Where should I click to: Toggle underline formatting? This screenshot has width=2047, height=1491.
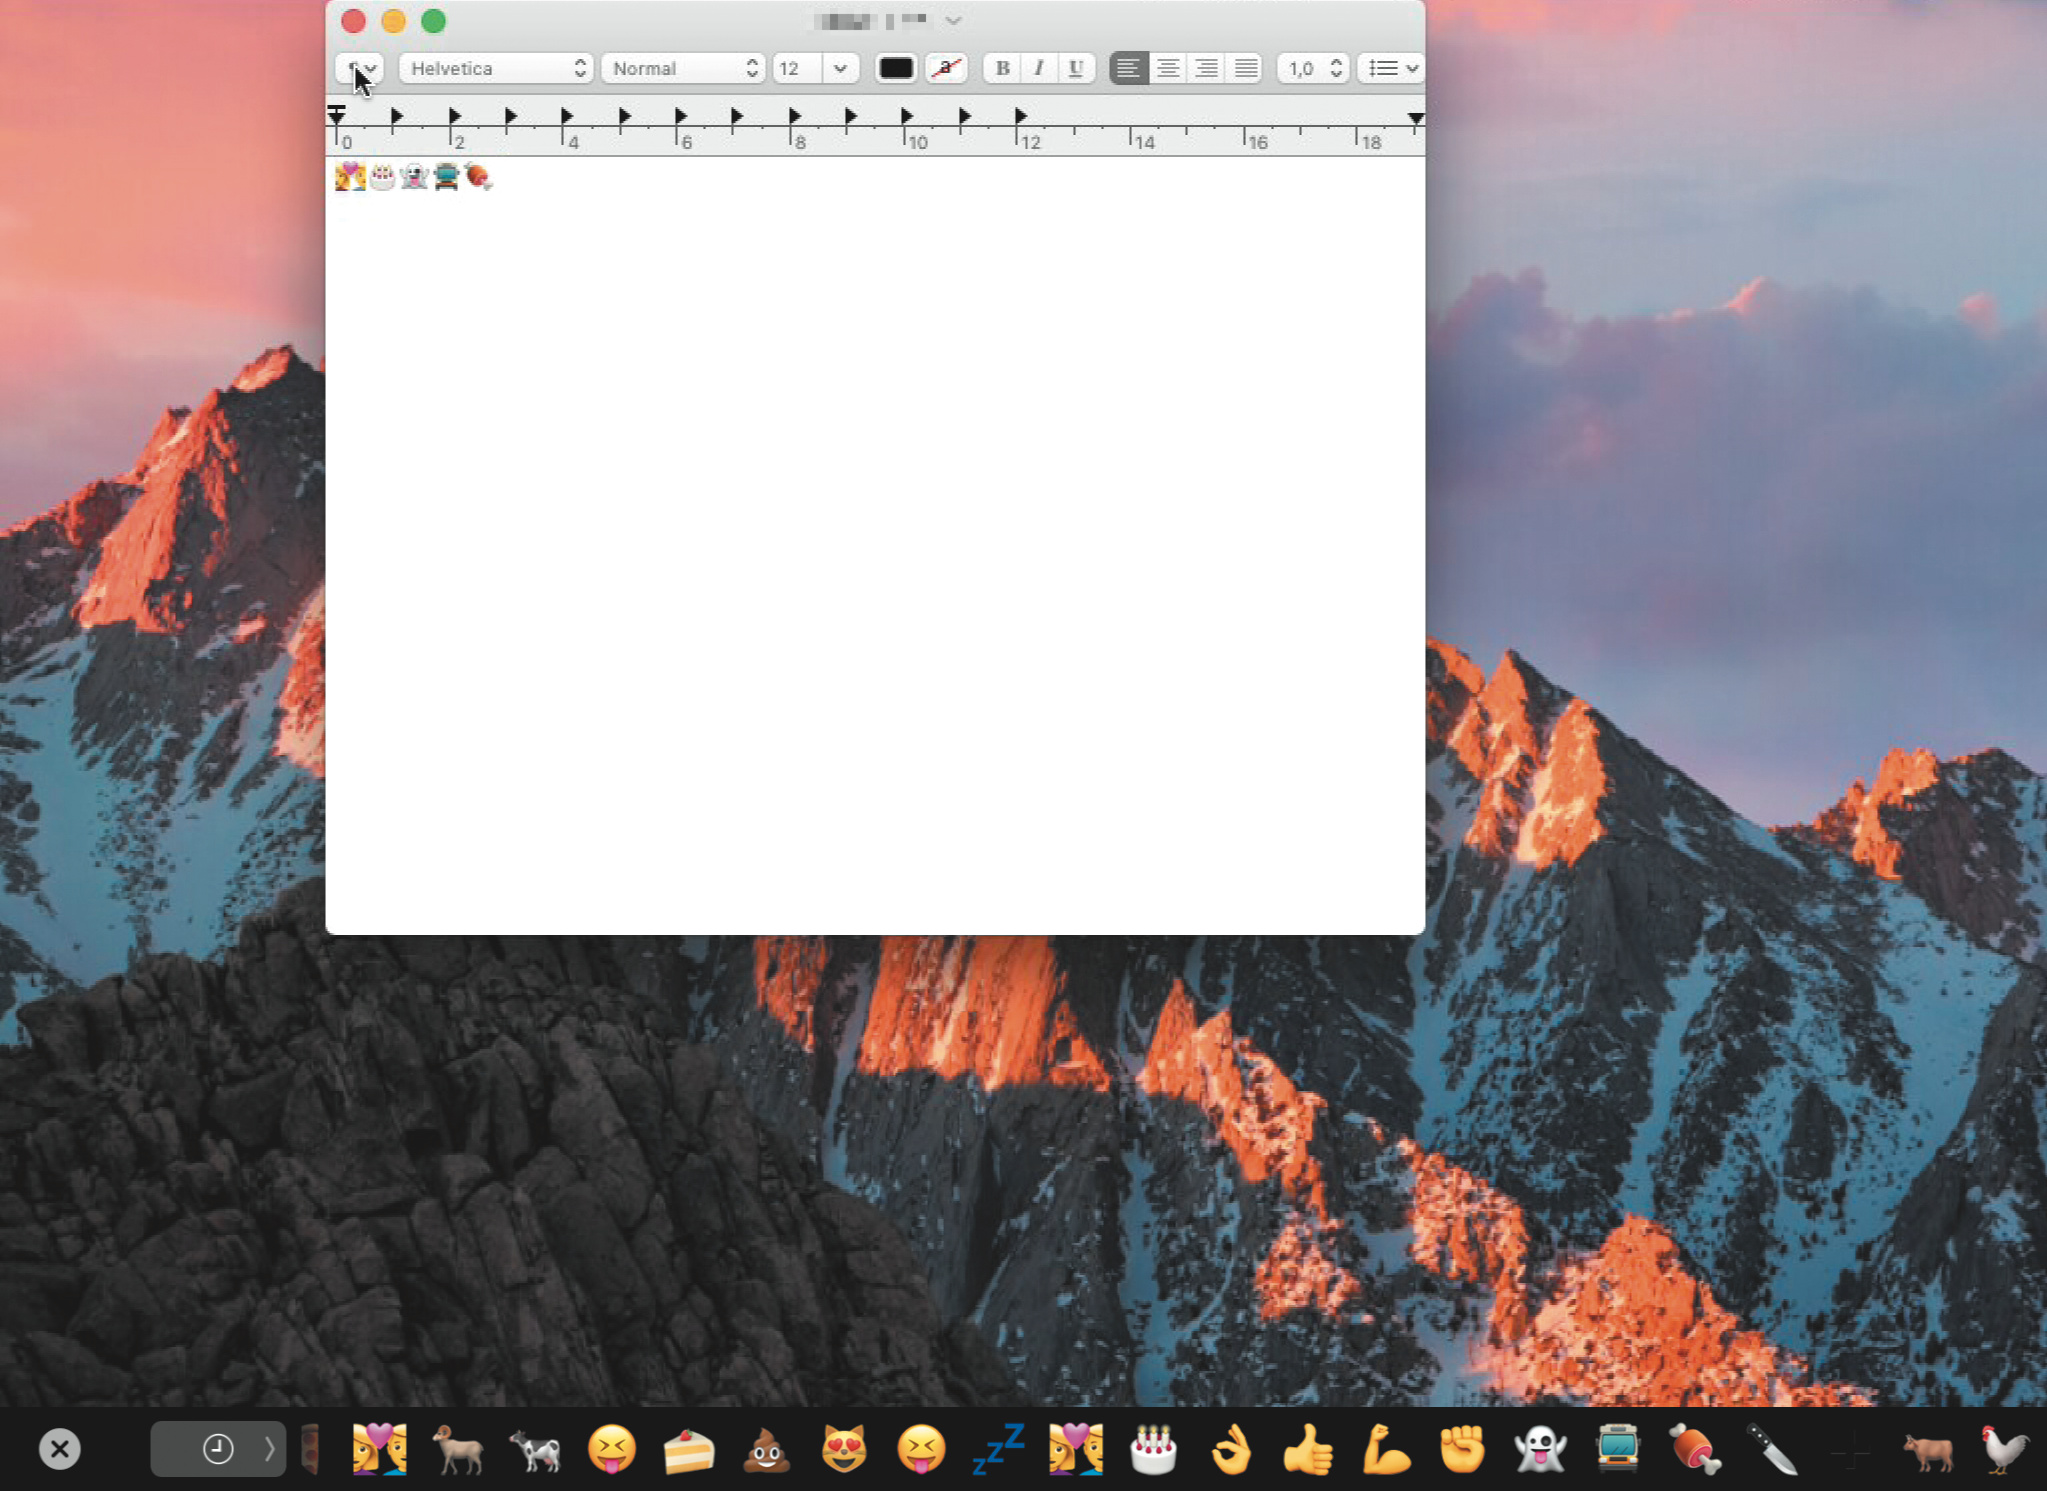pyautogui.click(x=1076, y=68)
